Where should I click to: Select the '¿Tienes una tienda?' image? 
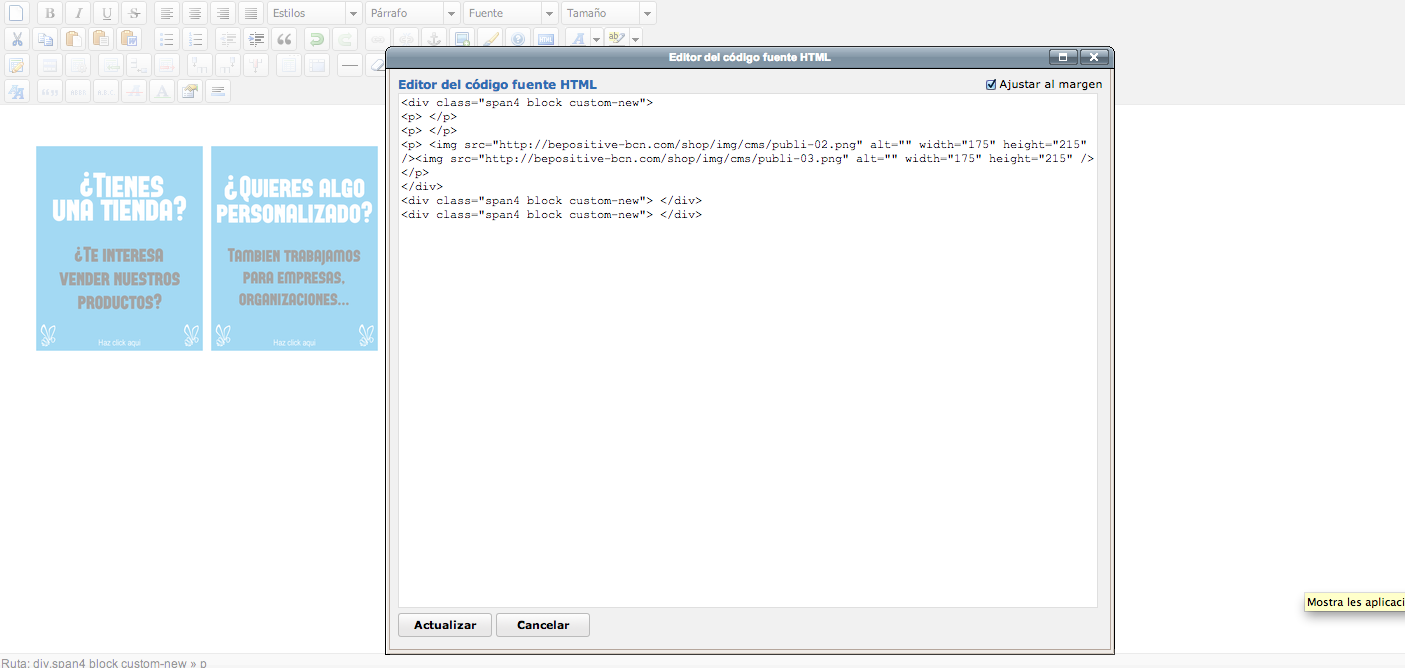pos(119,248)
